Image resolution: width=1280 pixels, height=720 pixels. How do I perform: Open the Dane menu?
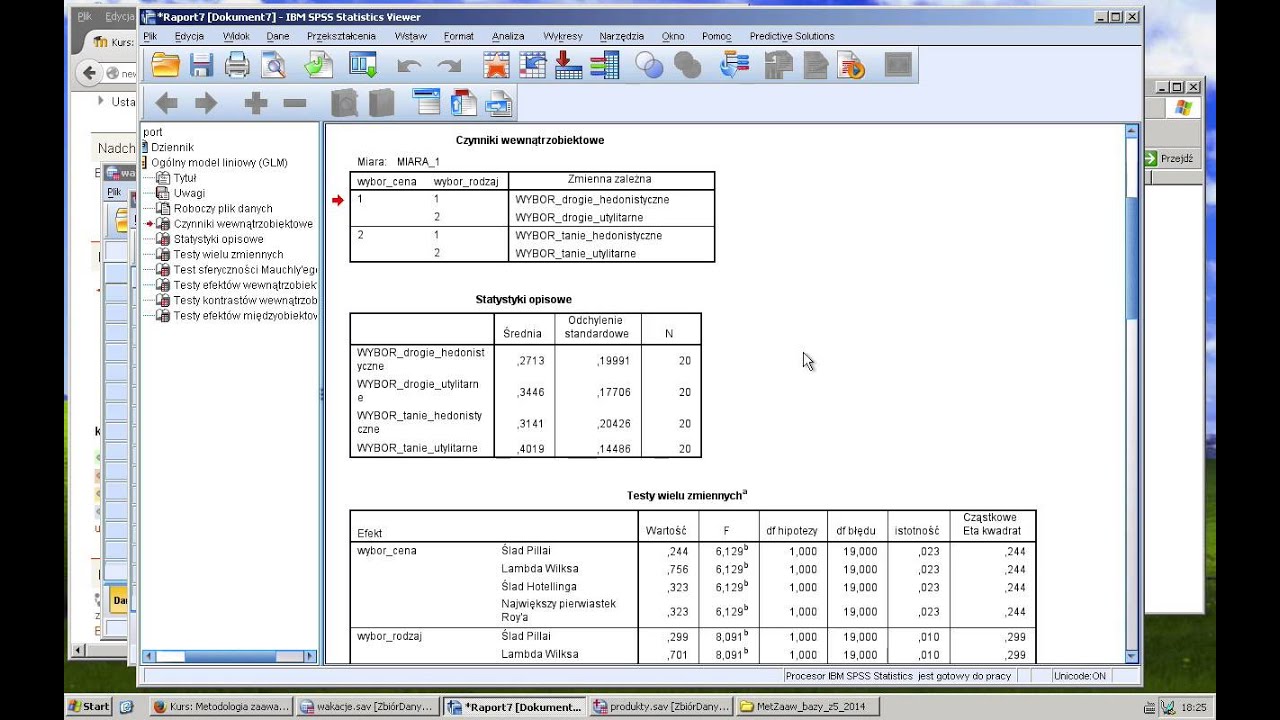tap(277, 36)
